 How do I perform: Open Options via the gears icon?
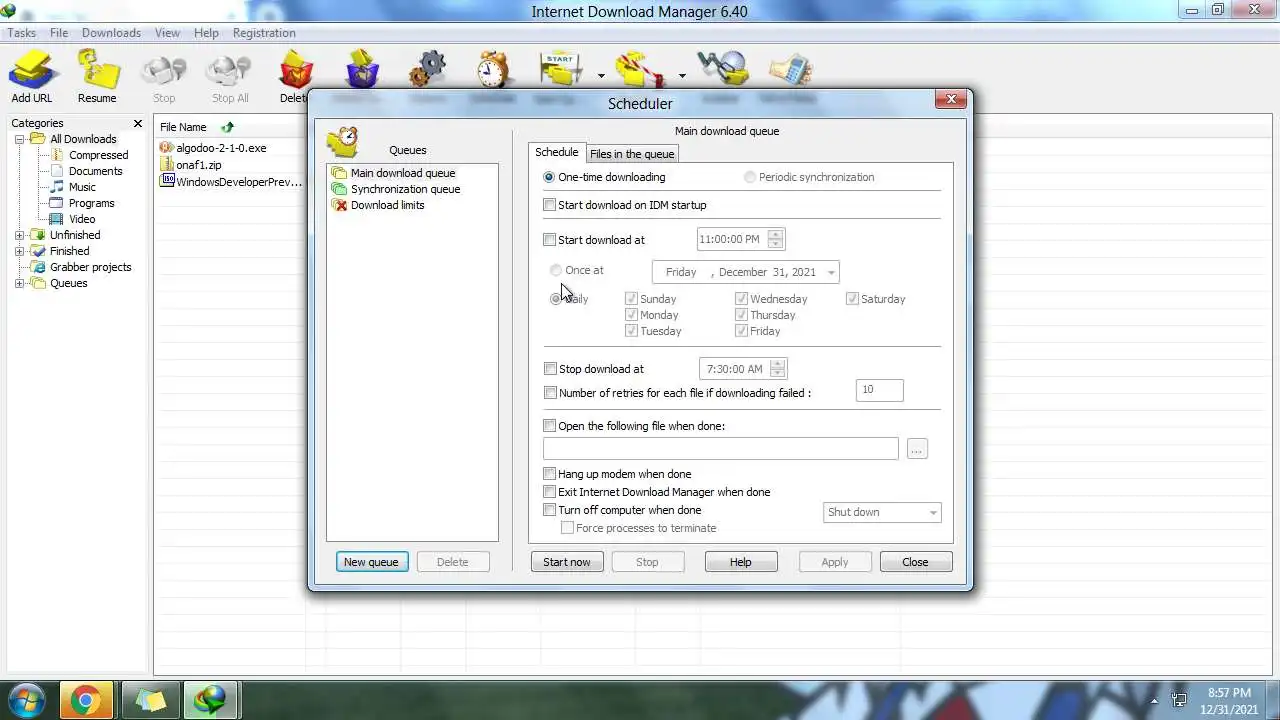428,70
